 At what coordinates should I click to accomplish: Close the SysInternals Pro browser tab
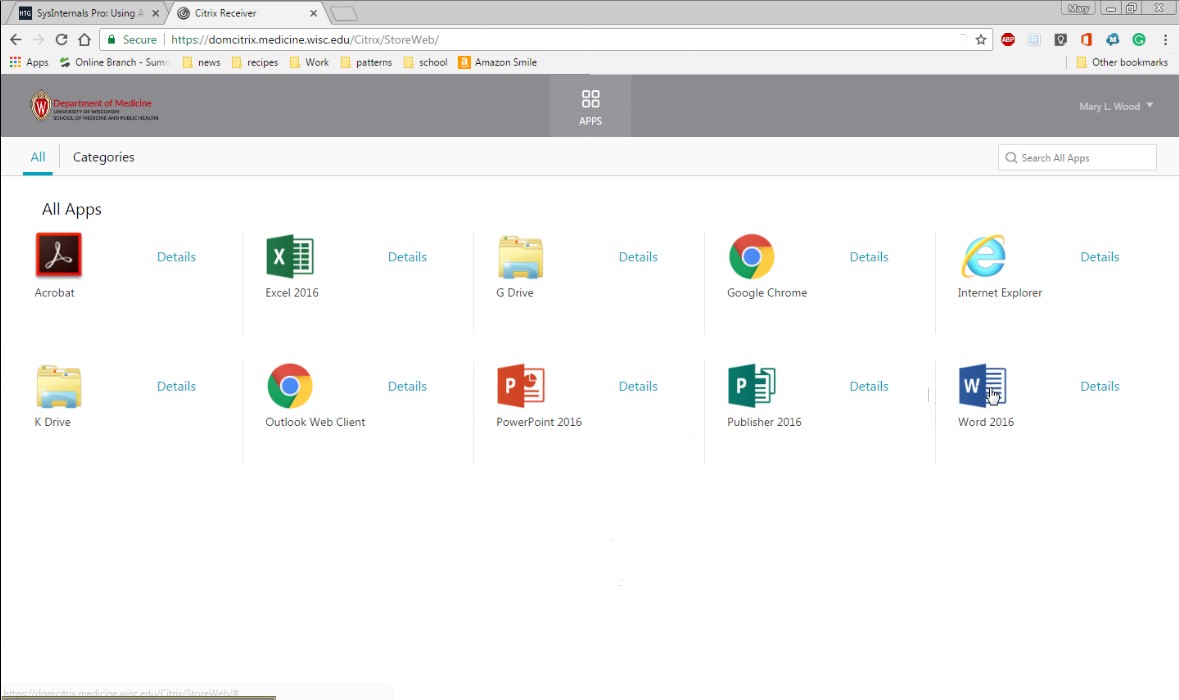coord(156,14)
